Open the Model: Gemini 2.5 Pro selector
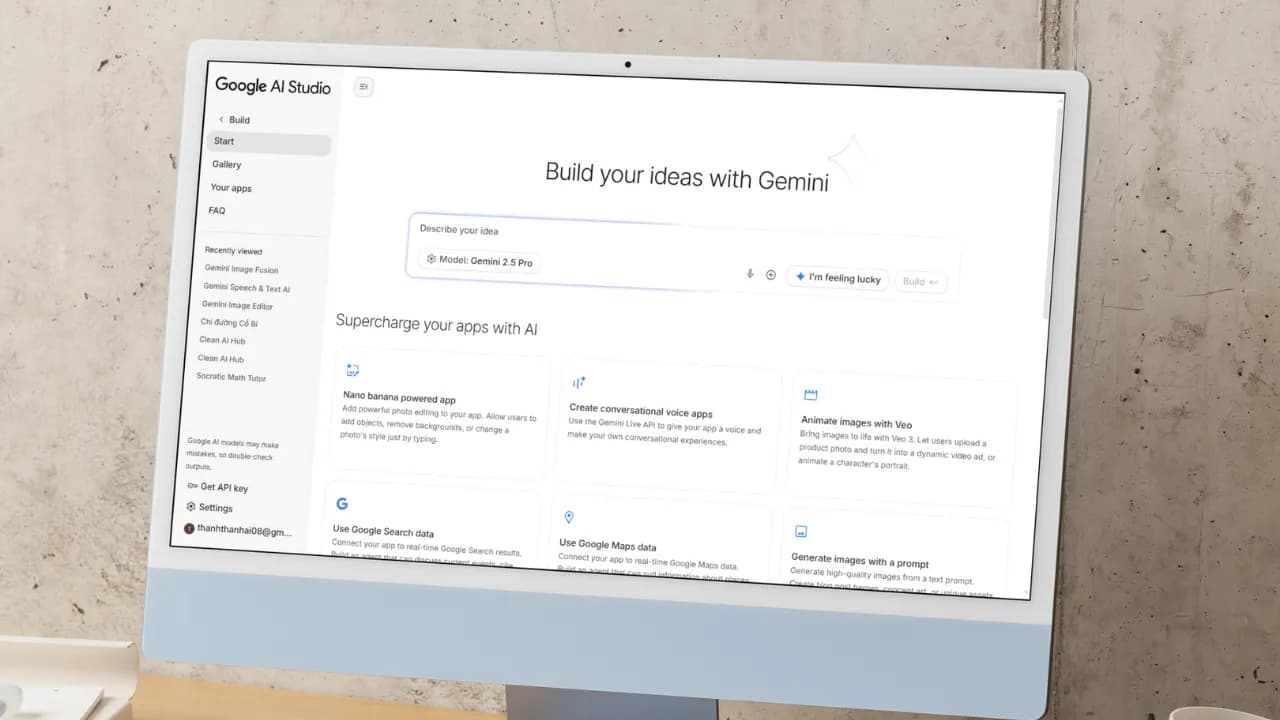 479,261
